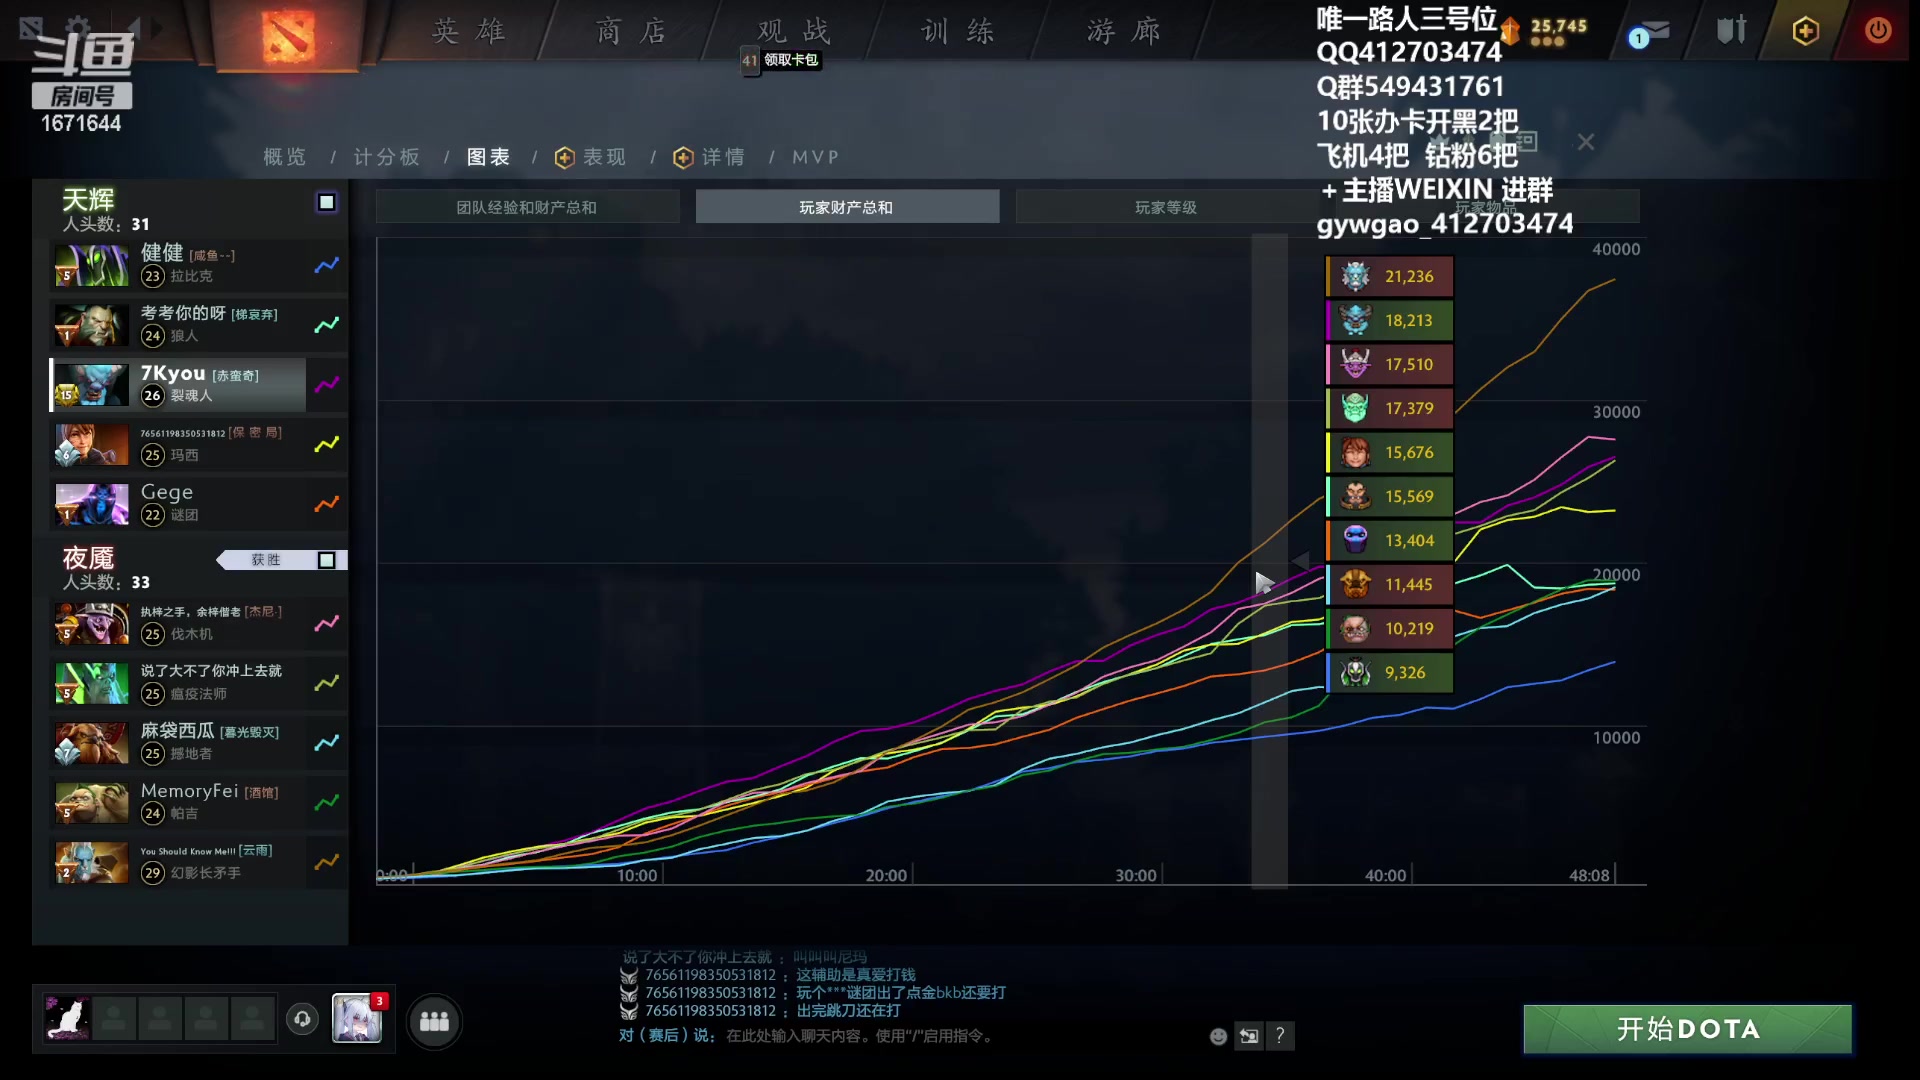Toggle the 夜魇 Dire team checkbox
Screen dimensions: 1920x1080
pyautogui.click(x=326, y=560)
